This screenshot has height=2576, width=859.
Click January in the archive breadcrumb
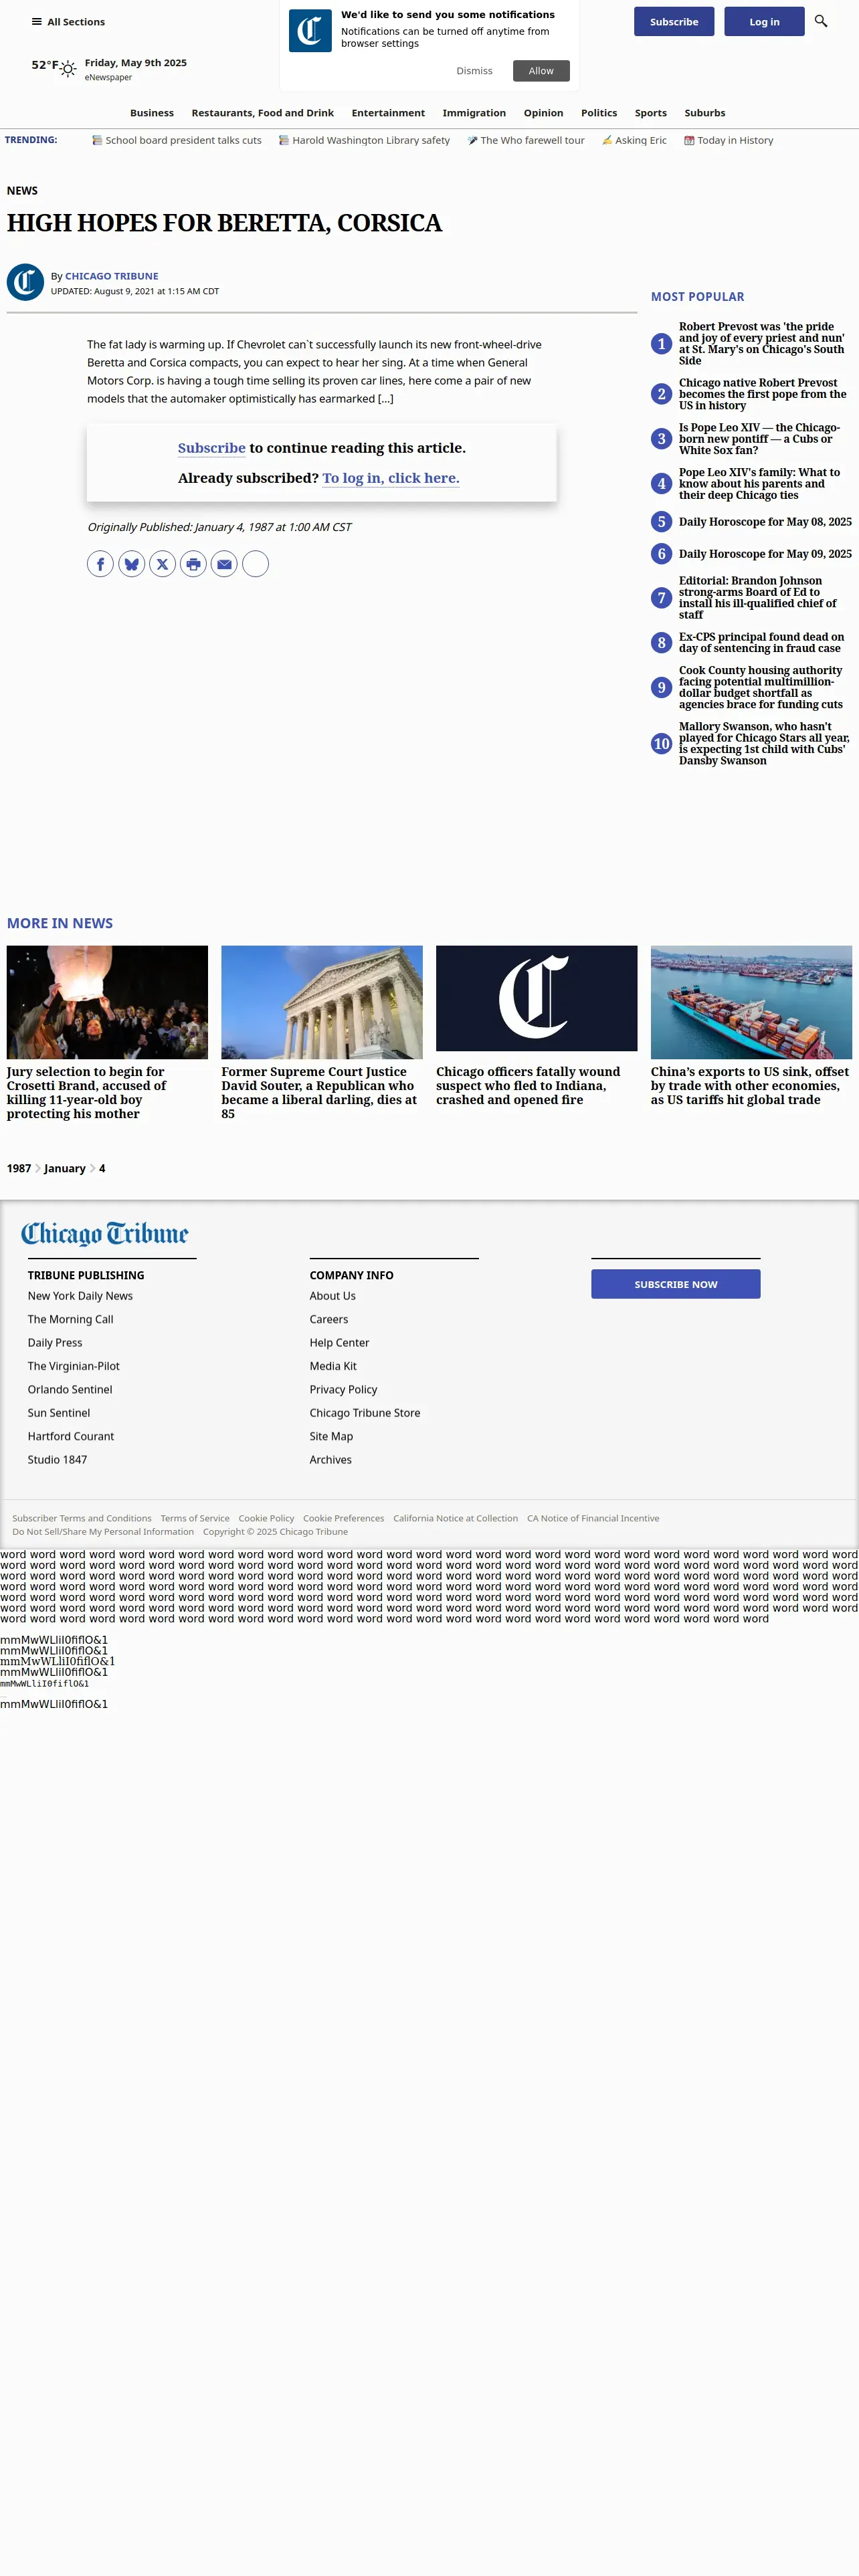pyautogui.click(x=65, y=1168)
